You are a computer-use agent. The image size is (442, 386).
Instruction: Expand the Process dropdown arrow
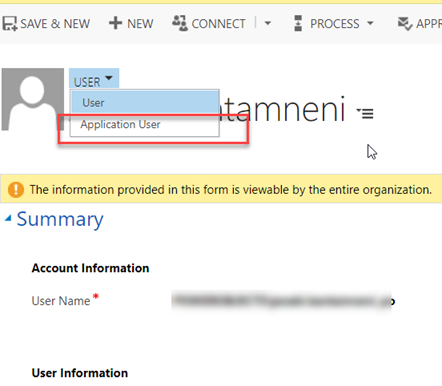coord(370,24)
